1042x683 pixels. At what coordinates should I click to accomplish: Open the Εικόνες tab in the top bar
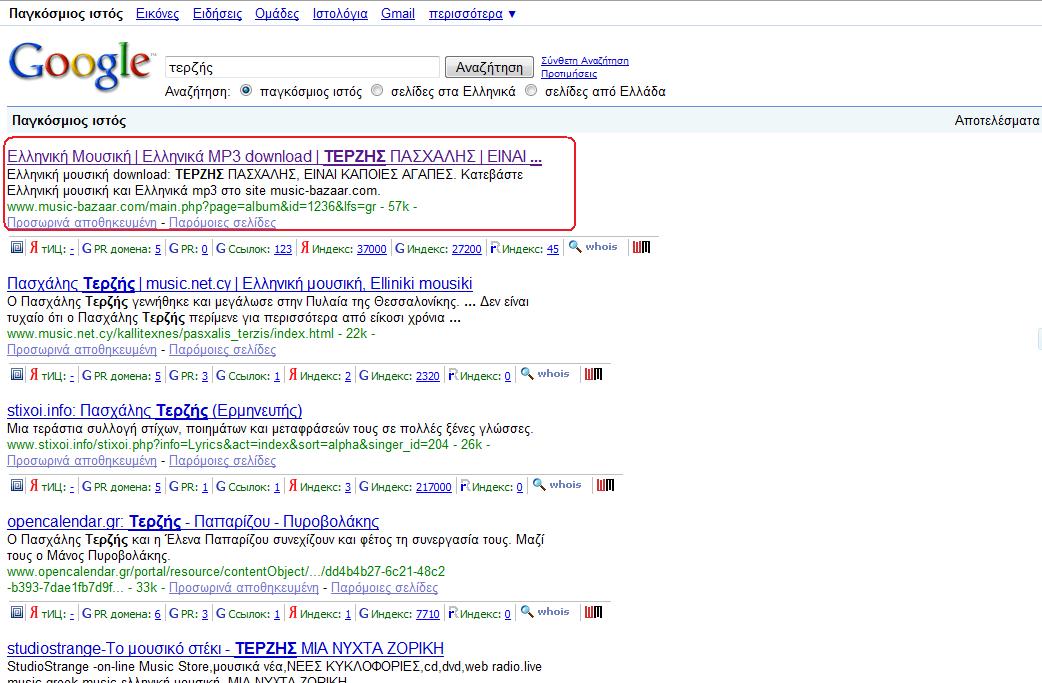pos(157,13)
